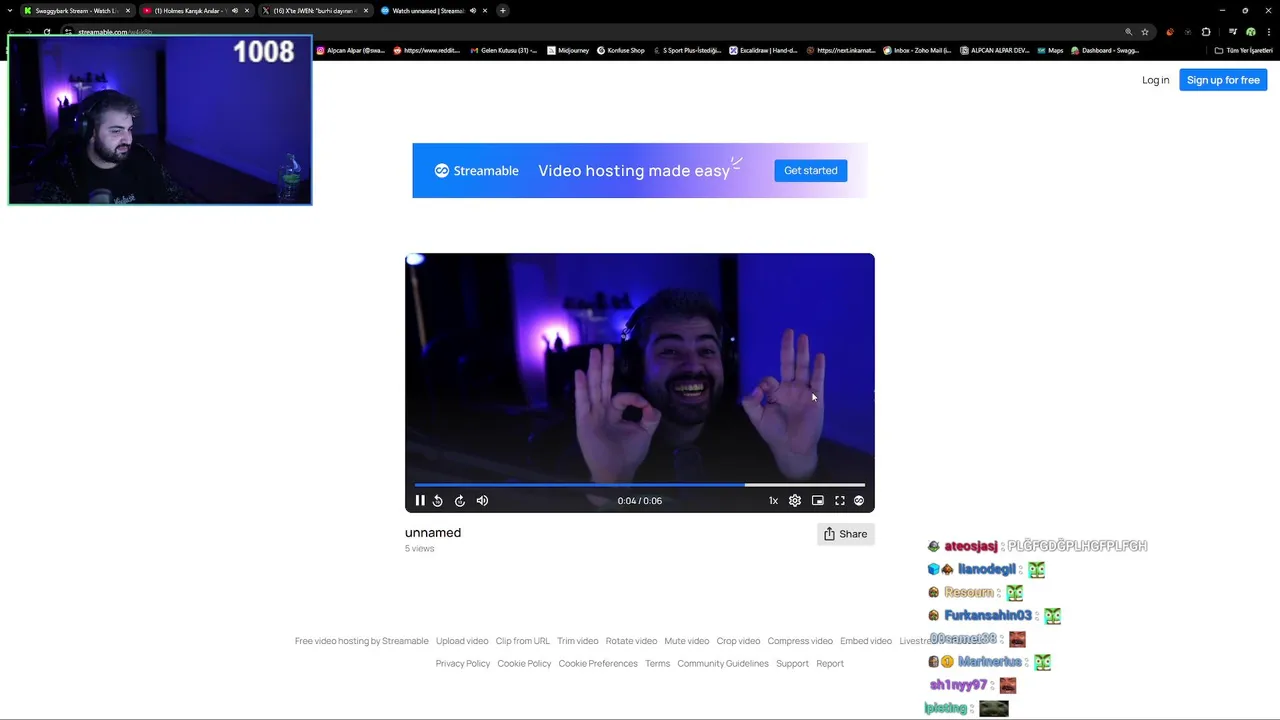Click Streamable logo in banner
Screen dimensions: 1280x720
476,171
